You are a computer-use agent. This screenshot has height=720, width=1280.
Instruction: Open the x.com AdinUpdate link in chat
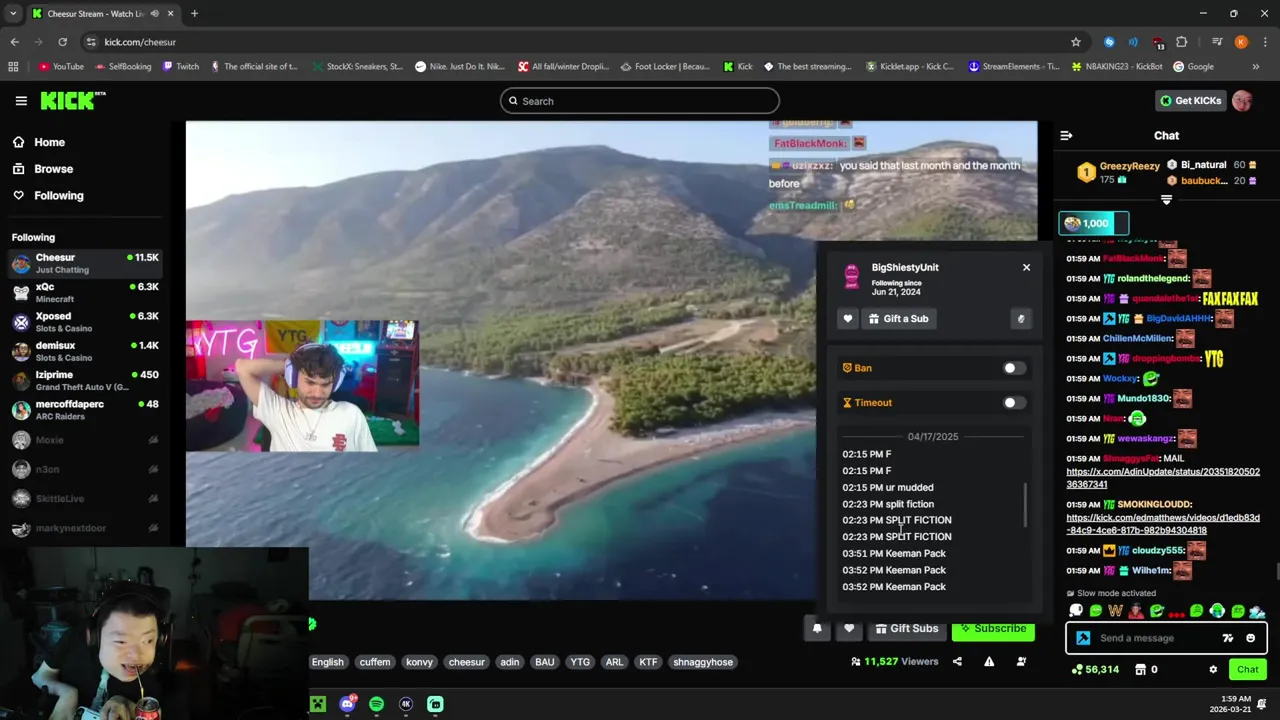tap(1163, 478)
